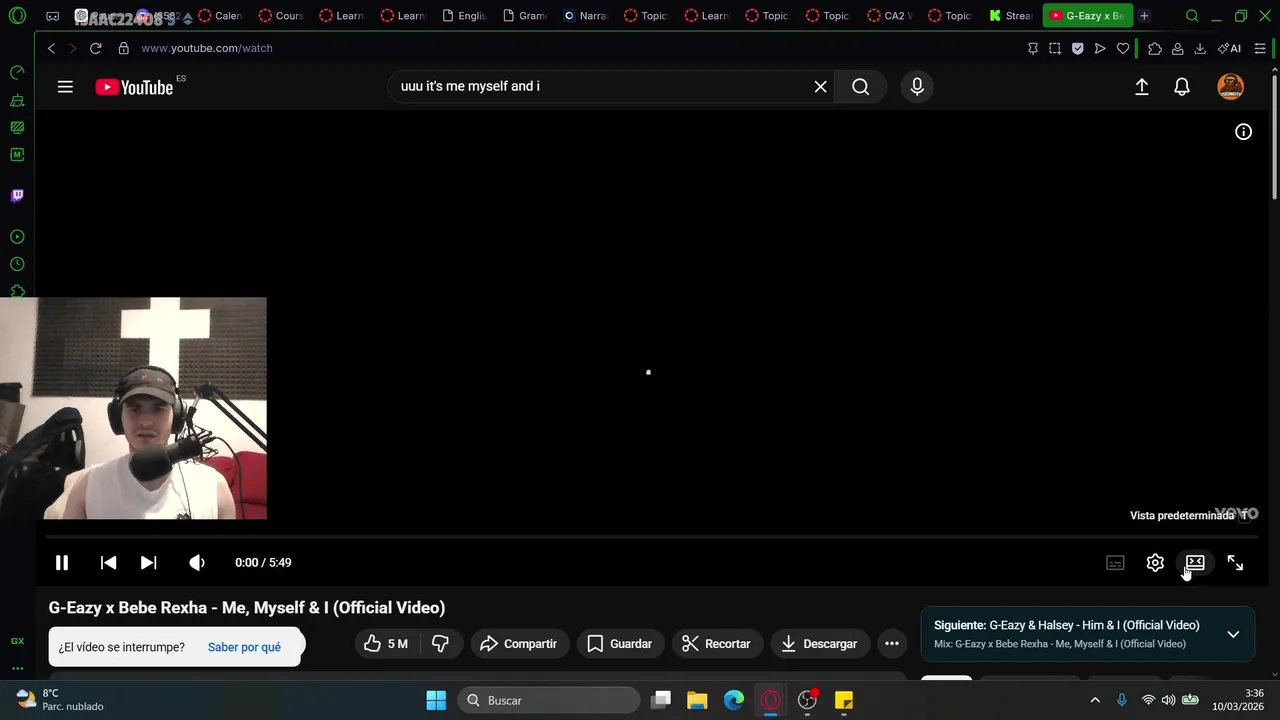1280x720 pixels.
Task: Mute the video volume
Action: point(197,563)
